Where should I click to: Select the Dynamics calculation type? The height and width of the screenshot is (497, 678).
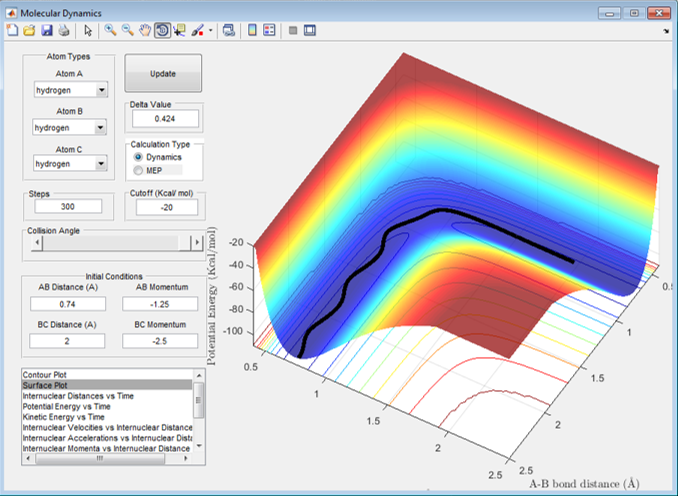tap(139, 158)
